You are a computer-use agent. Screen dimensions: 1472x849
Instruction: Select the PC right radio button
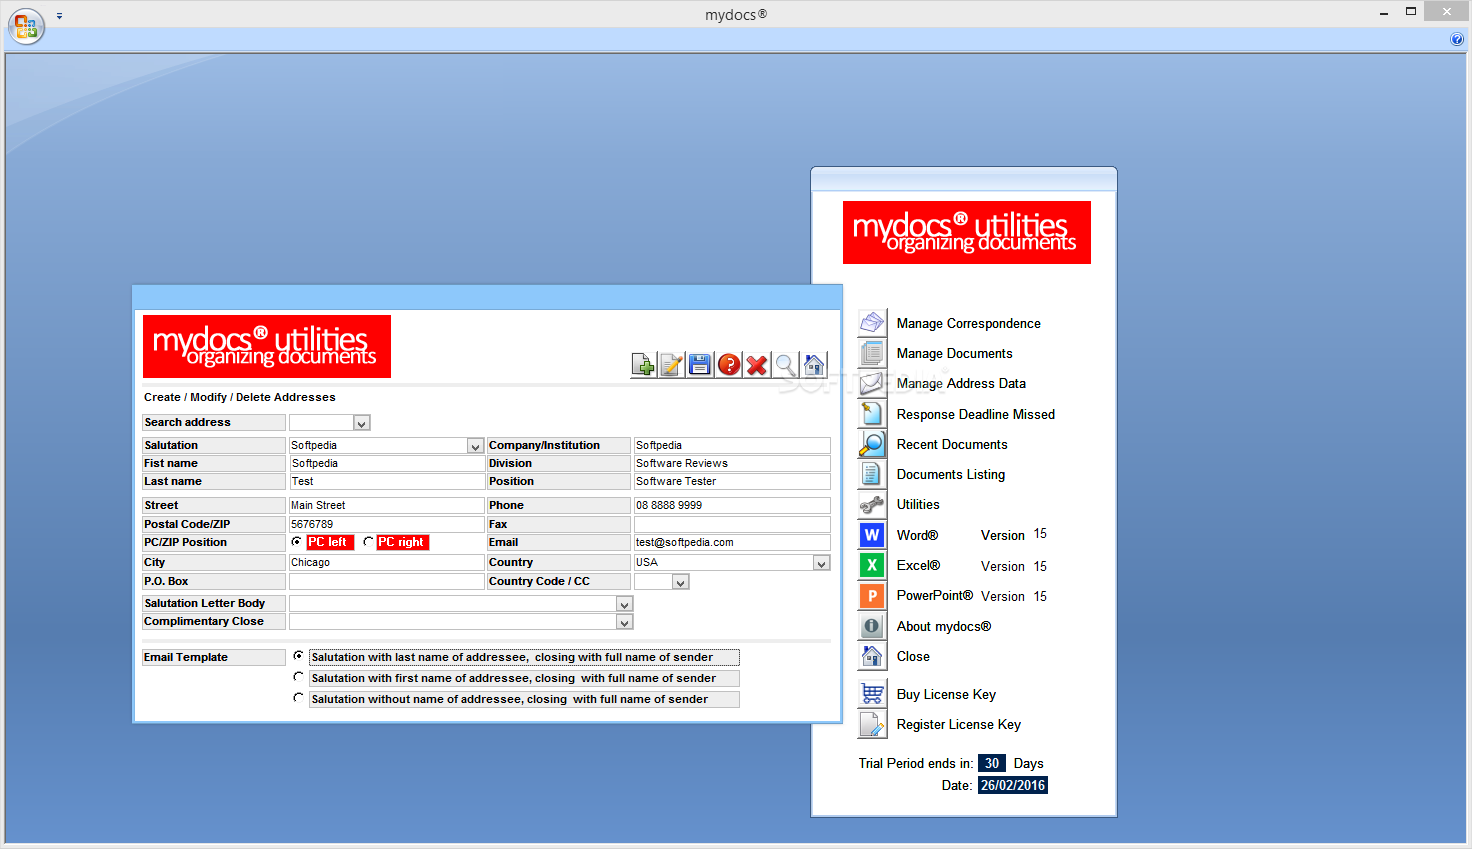tap(368, 542)
